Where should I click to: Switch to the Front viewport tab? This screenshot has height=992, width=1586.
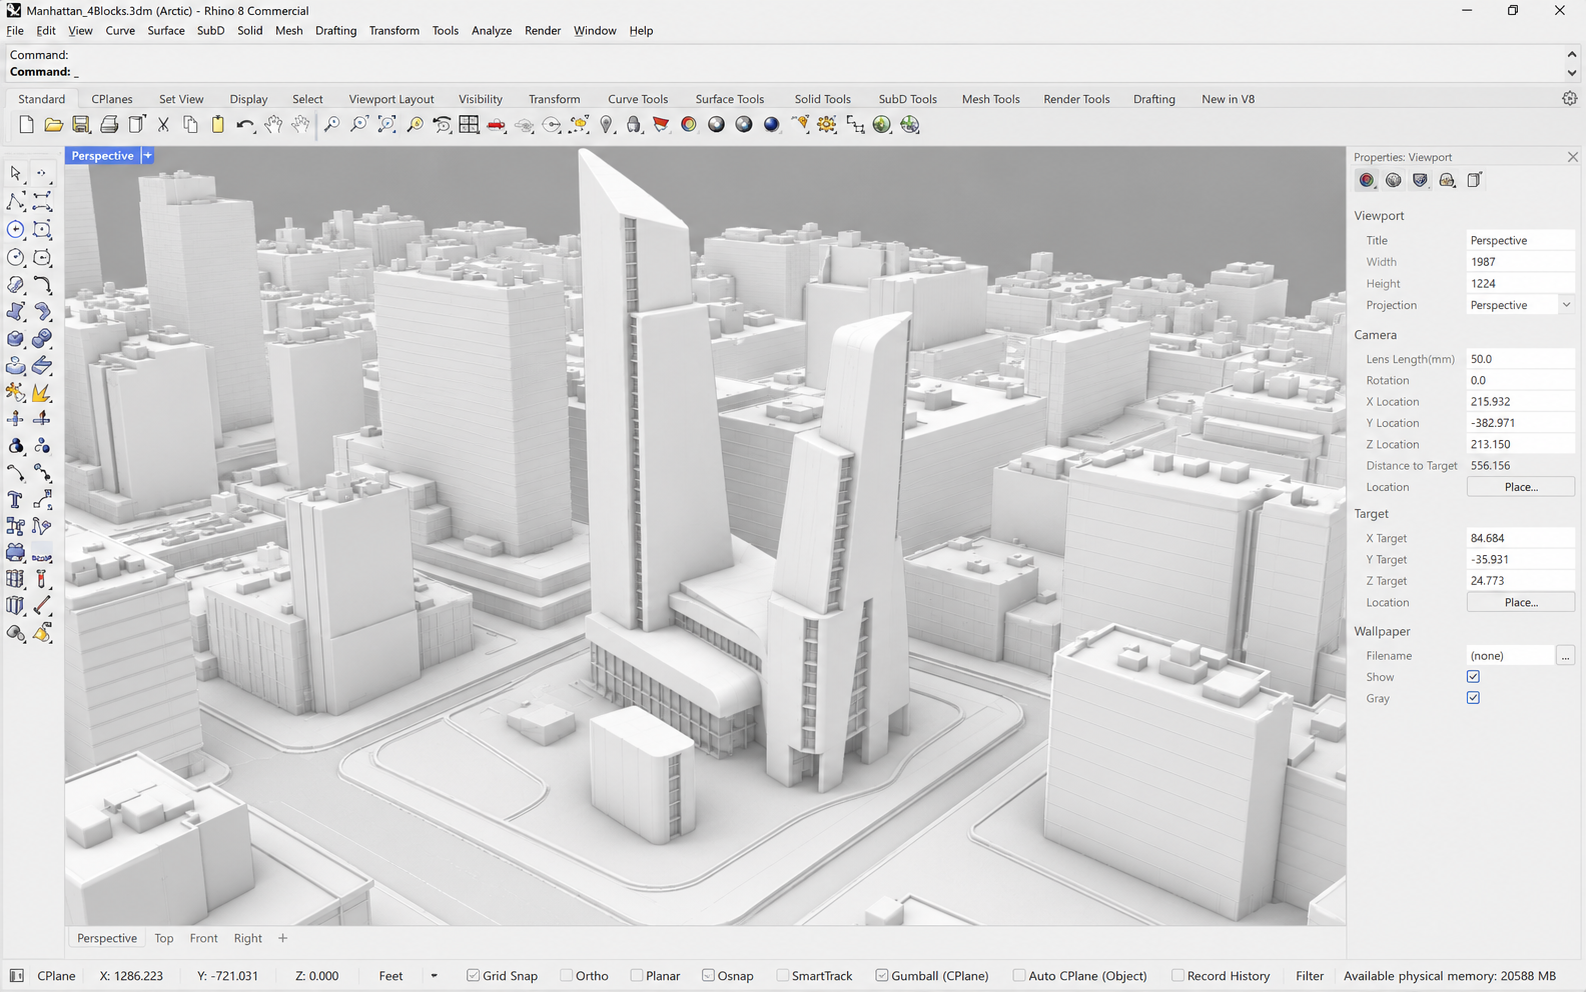(203, 938)
